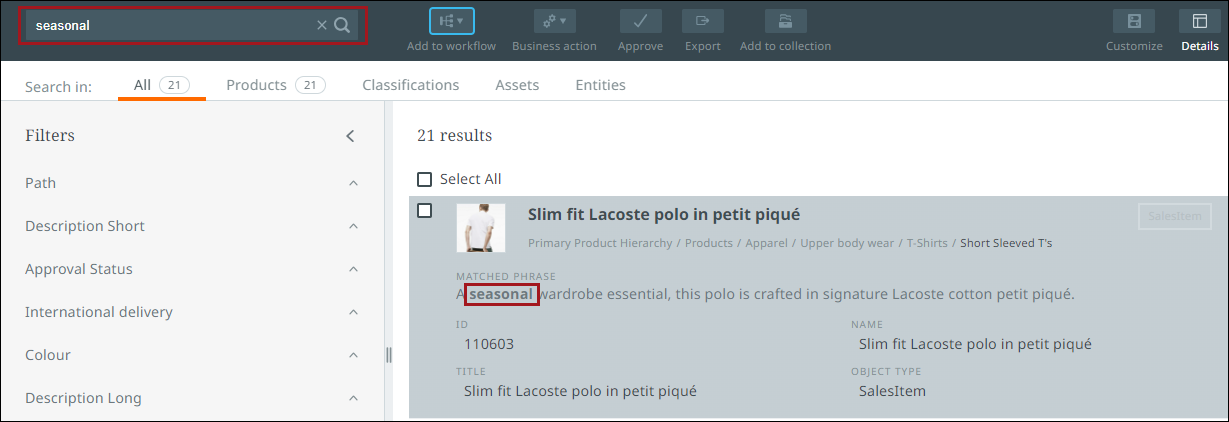Open the Customize icon
This screenshot has height=422, width=1229.
click(1134, 21)
